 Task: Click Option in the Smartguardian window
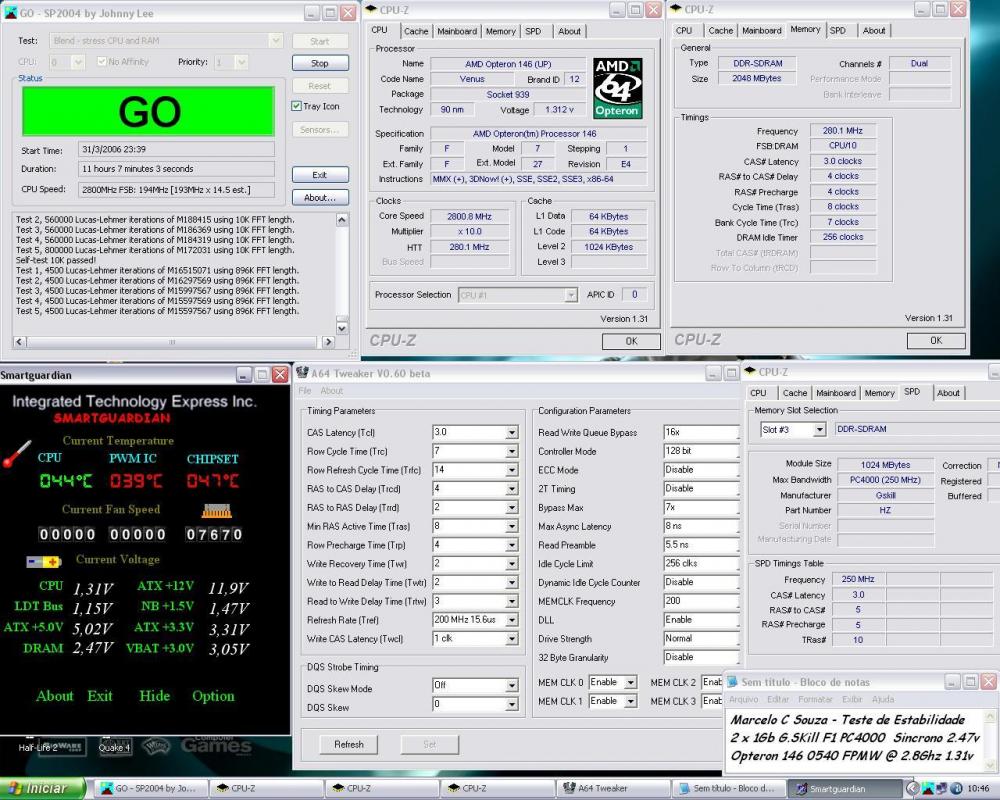[x=213, y=696]
